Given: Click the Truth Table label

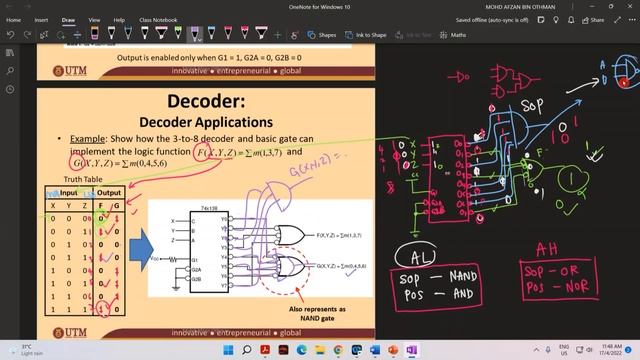Looking at the screenshot, I should [83, 179].
